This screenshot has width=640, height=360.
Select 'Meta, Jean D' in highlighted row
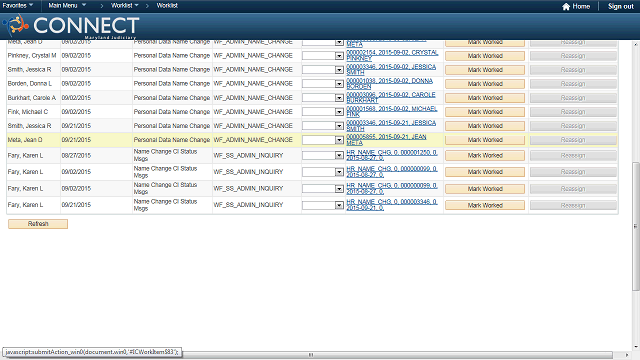point(24,140)
